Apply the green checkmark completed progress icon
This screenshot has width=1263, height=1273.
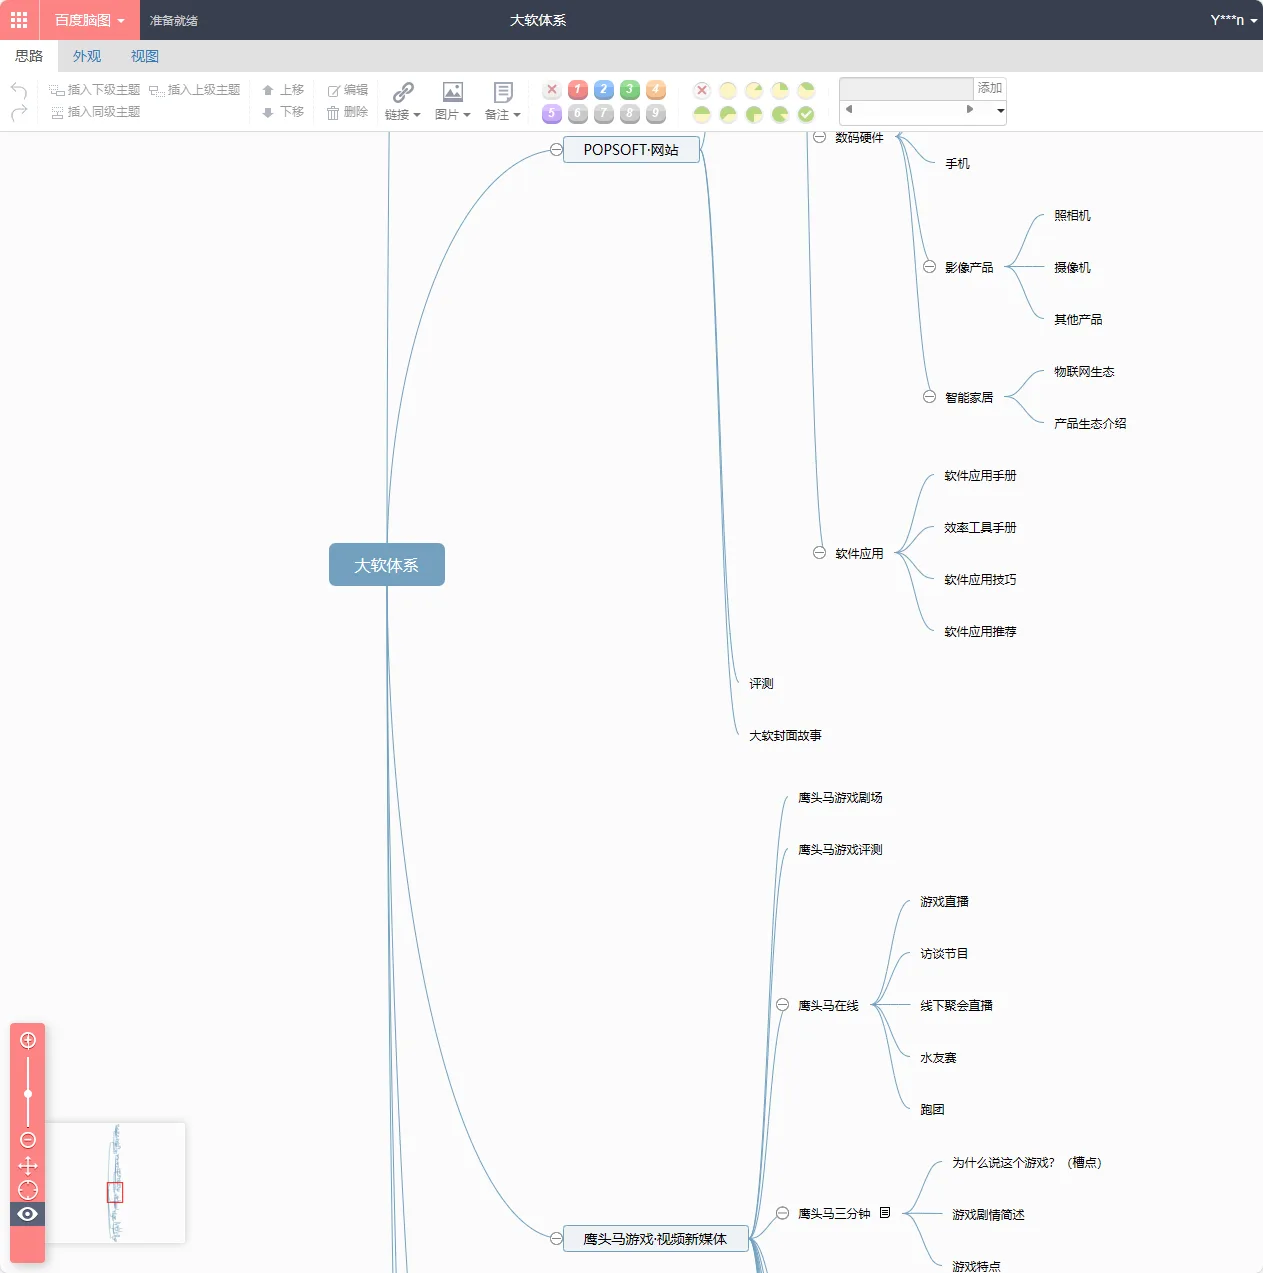coord(806,114)
